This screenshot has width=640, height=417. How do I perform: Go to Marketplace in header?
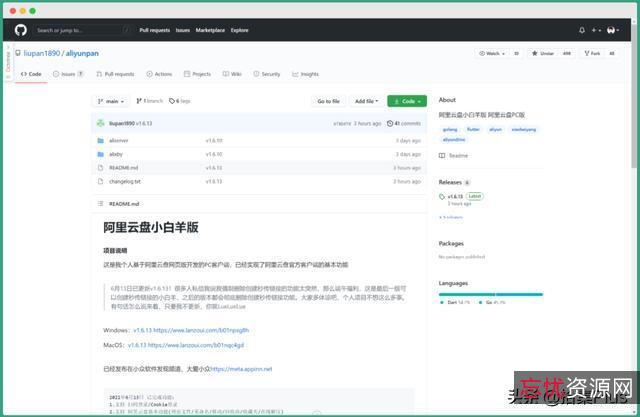[210, 30]
